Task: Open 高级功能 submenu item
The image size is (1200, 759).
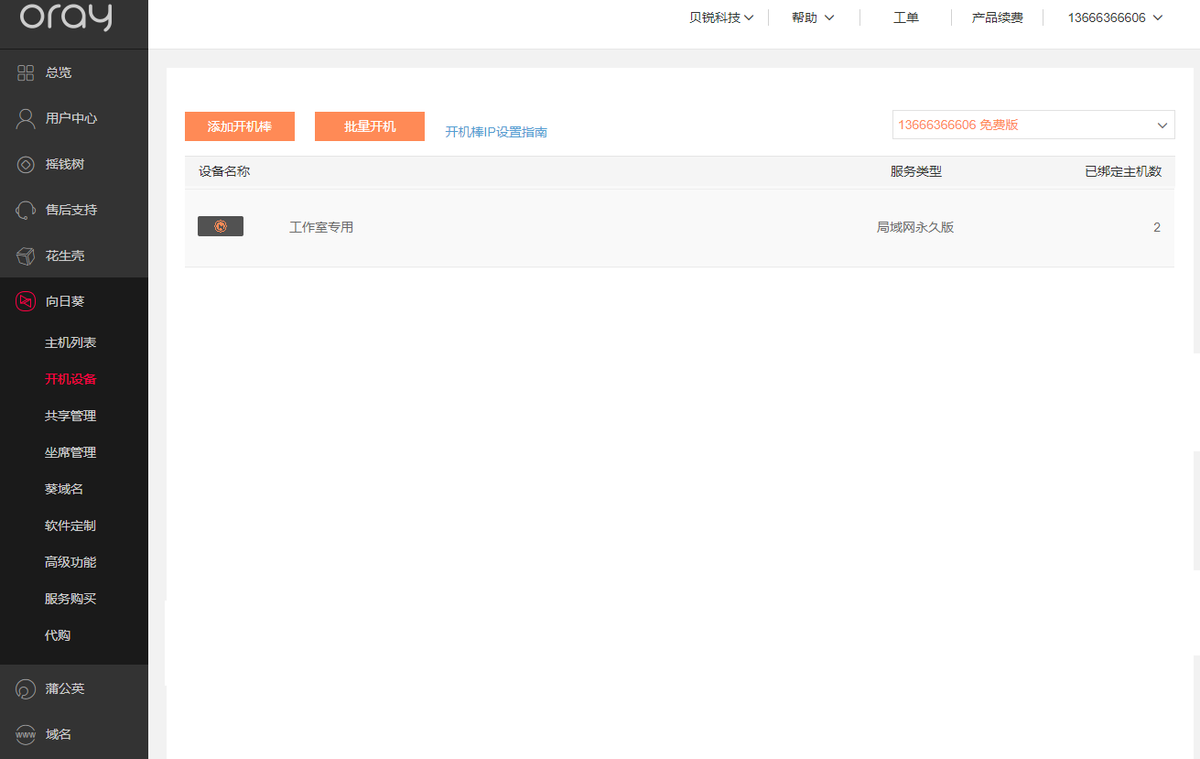Action: [71, 562]
